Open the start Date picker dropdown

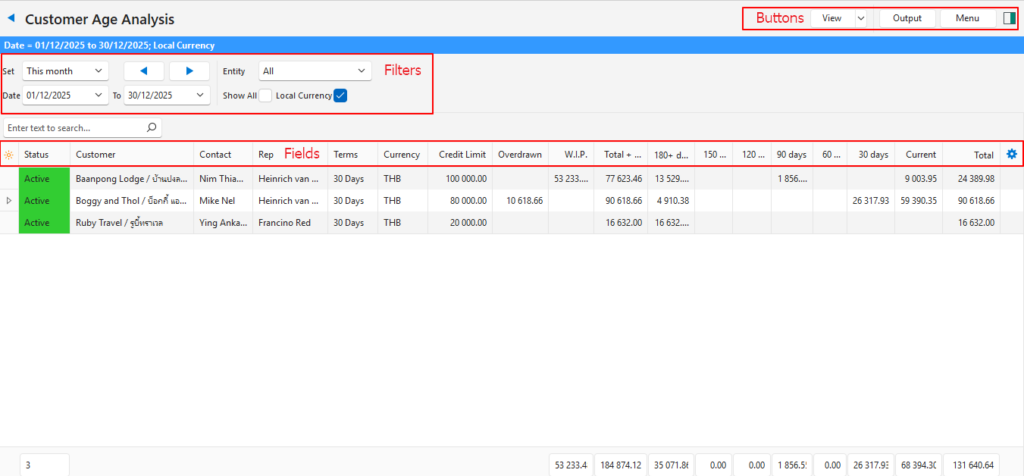pyautogui.click(x=98, y=95)
